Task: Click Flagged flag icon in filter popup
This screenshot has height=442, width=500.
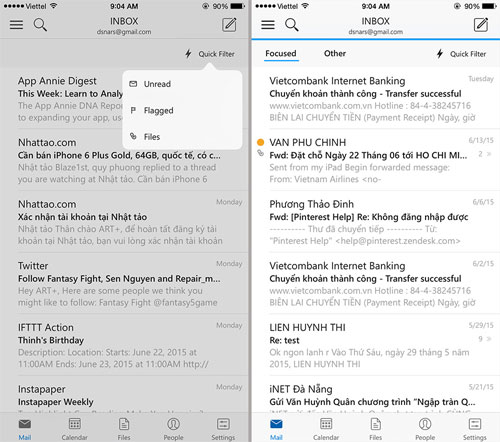Action: pyautogui.click(x=133, y=110)
